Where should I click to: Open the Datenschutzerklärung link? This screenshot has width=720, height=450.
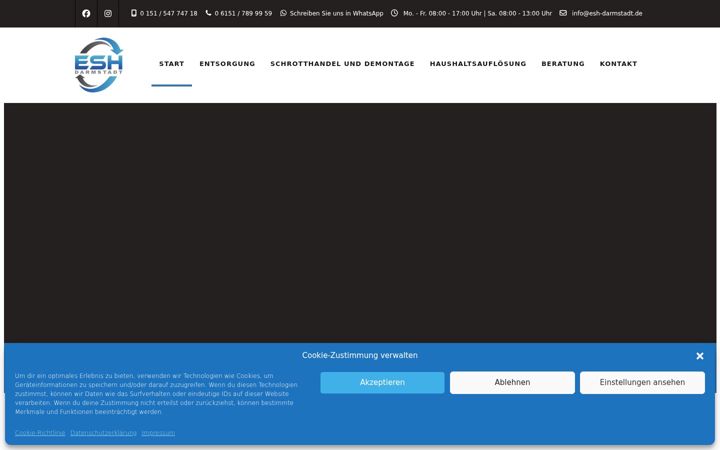point(103,433)
